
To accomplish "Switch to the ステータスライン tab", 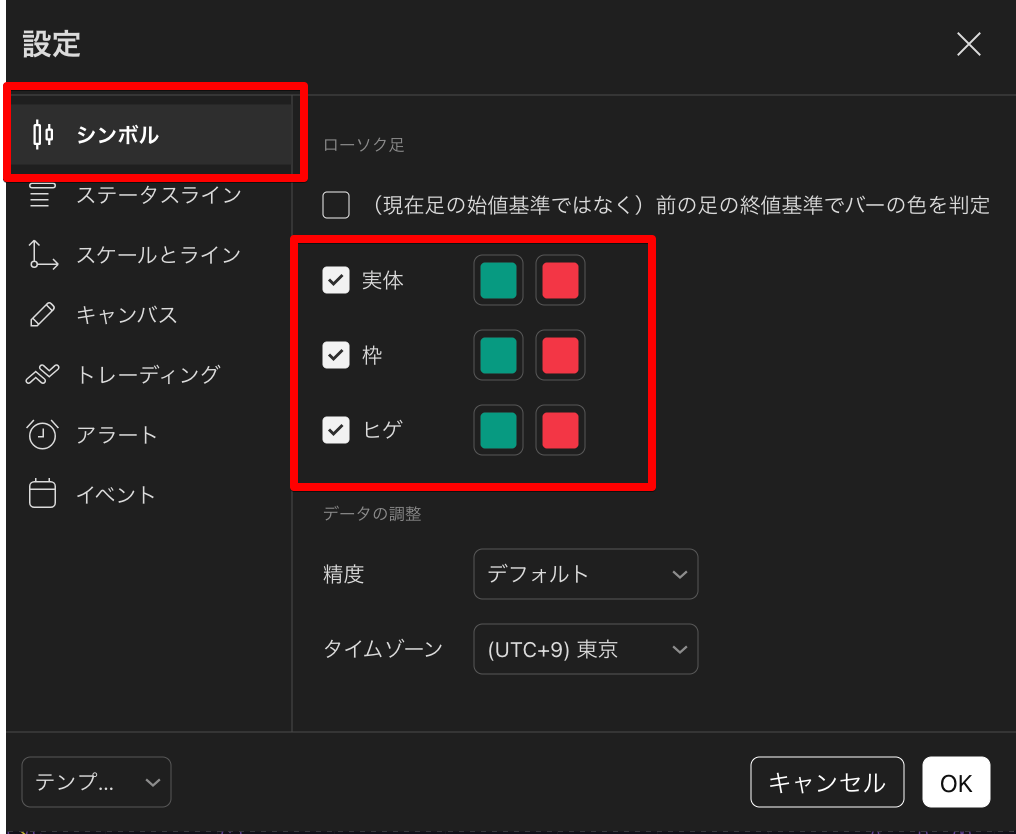I will (x=158, y=195).
